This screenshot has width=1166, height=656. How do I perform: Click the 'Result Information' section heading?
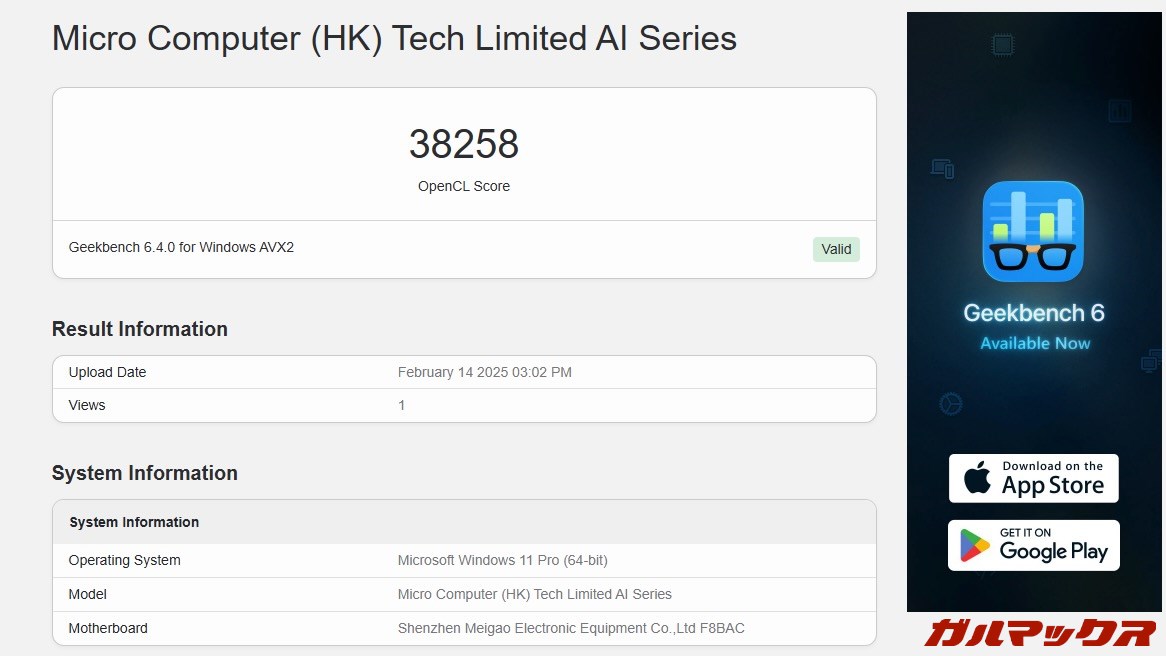point(140,329)
